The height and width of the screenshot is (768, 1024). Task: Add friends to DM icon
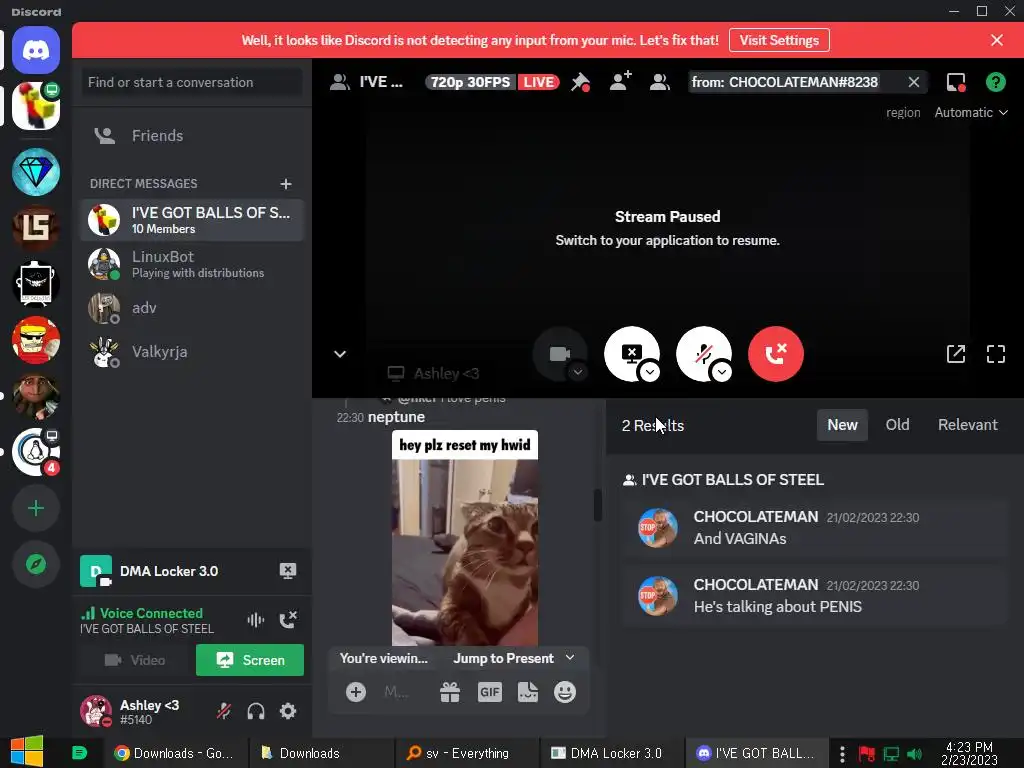tap(620, 82)
